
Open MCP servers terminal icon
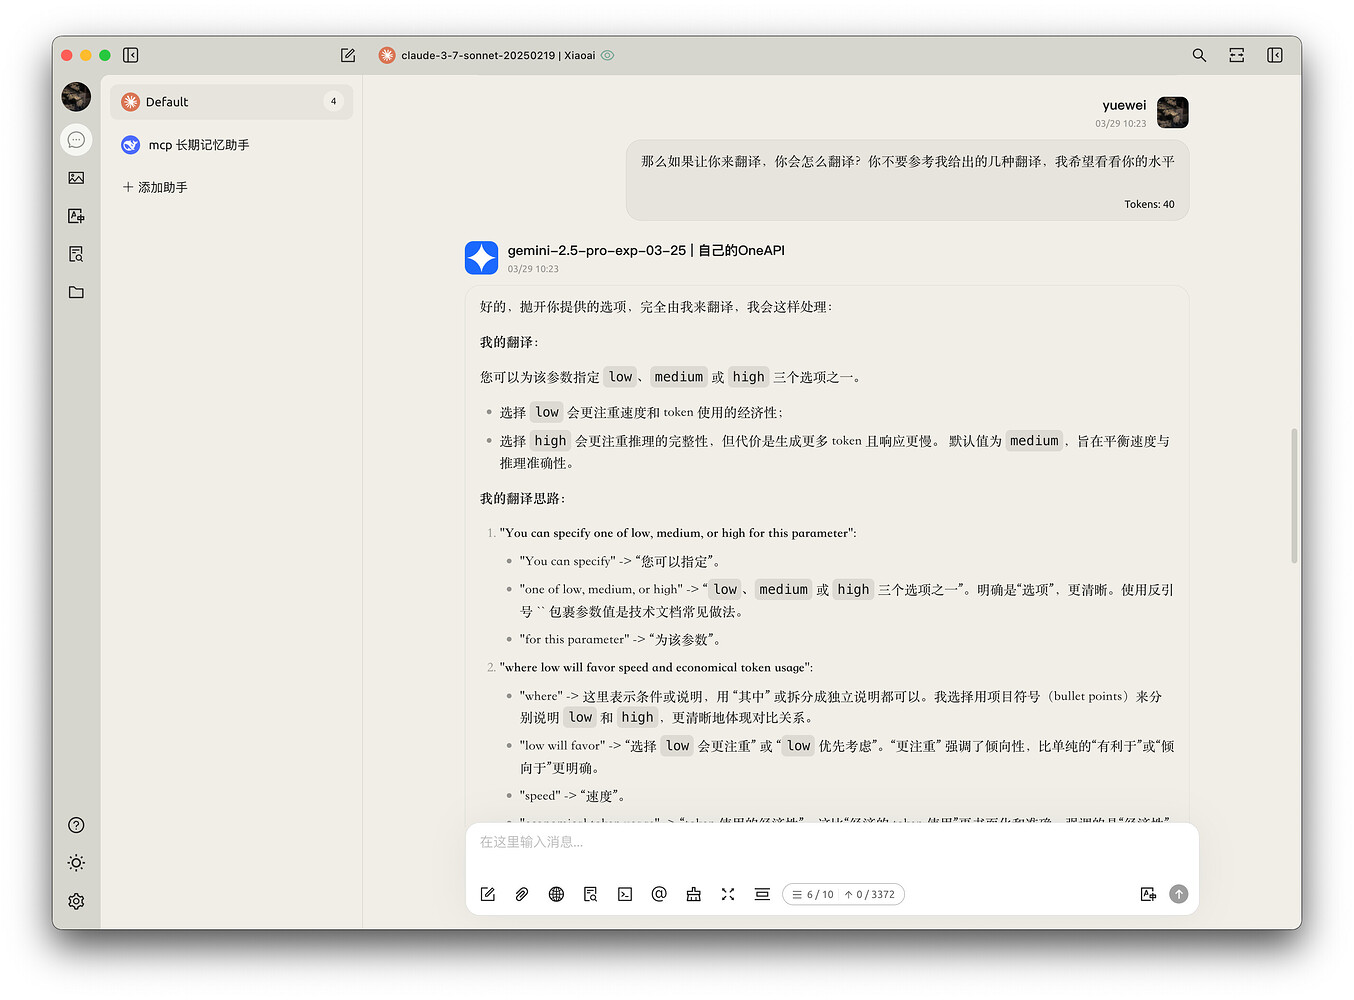pos(625,894)
